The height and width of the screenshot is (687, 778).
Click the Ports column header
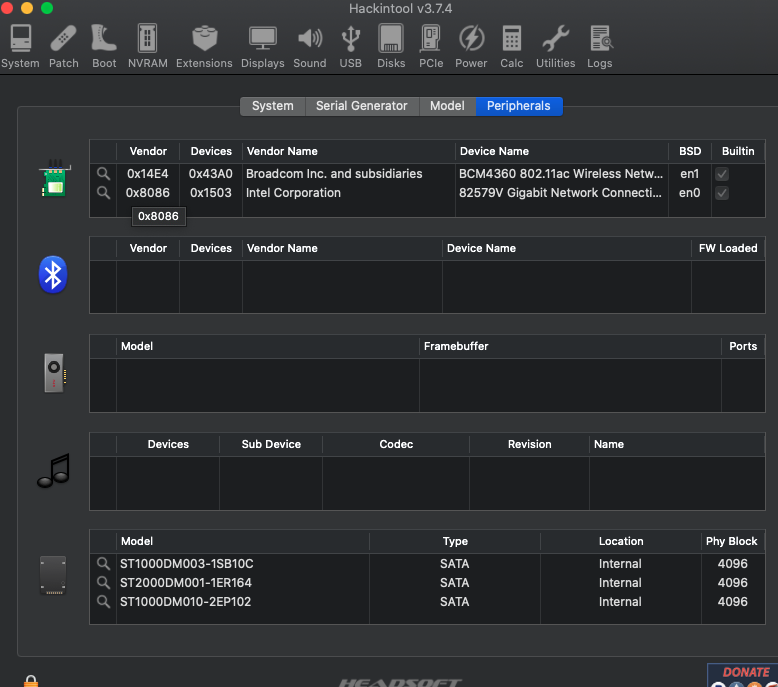click(x=743, y=346)
